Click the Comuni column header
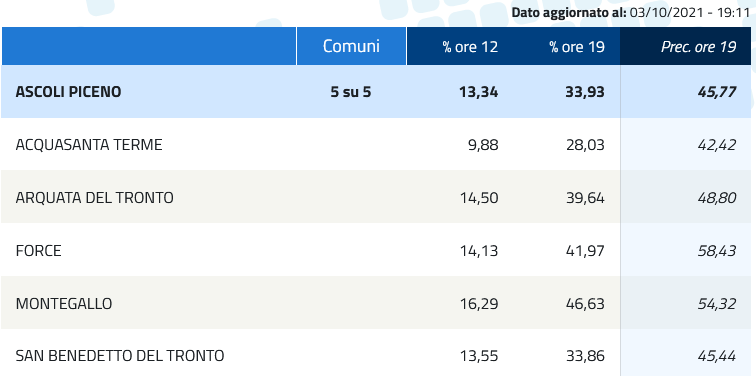756x376 pixels. [x=351, y=46]
